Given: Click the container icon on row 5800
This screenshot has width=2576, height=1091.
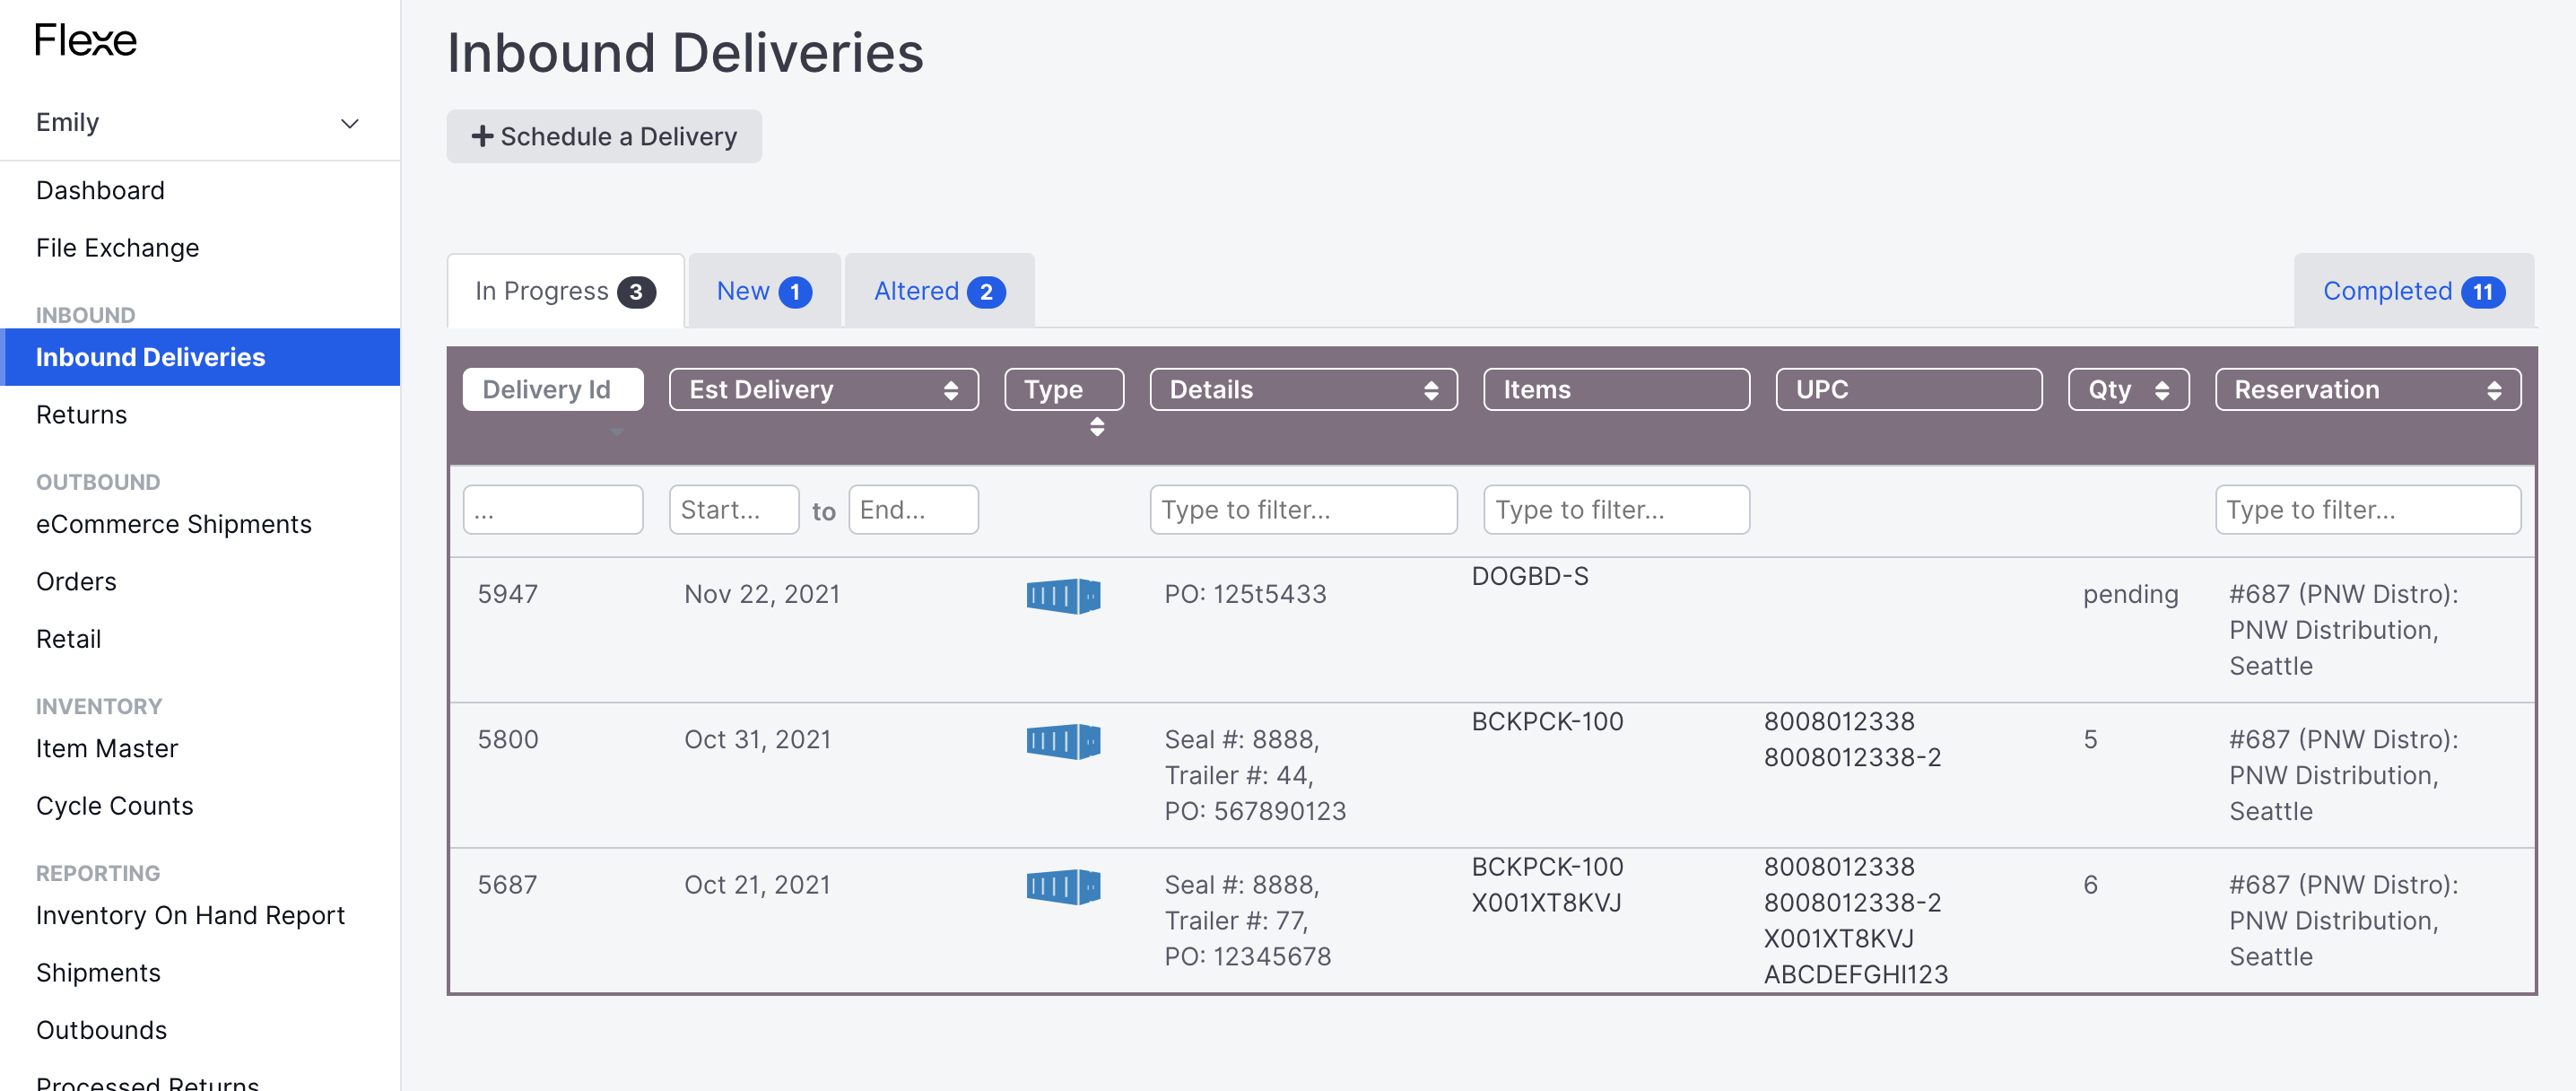Looking at the screenshot, I should (1063, 740).
